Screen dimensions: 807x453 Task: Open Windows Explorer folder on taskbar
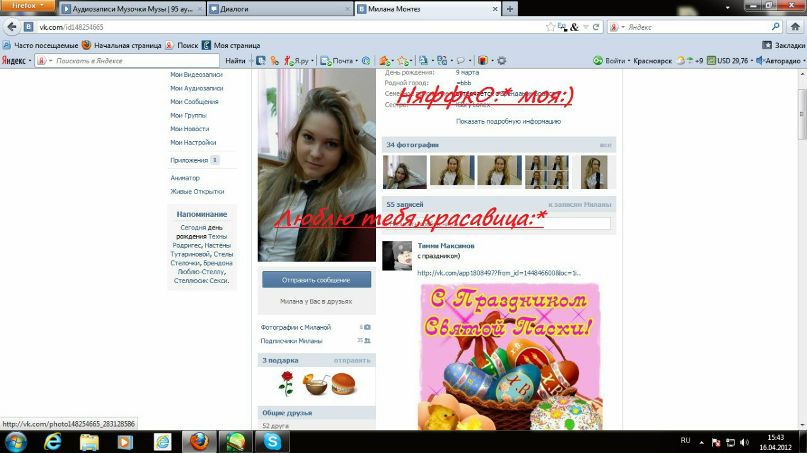click(89, 442)
